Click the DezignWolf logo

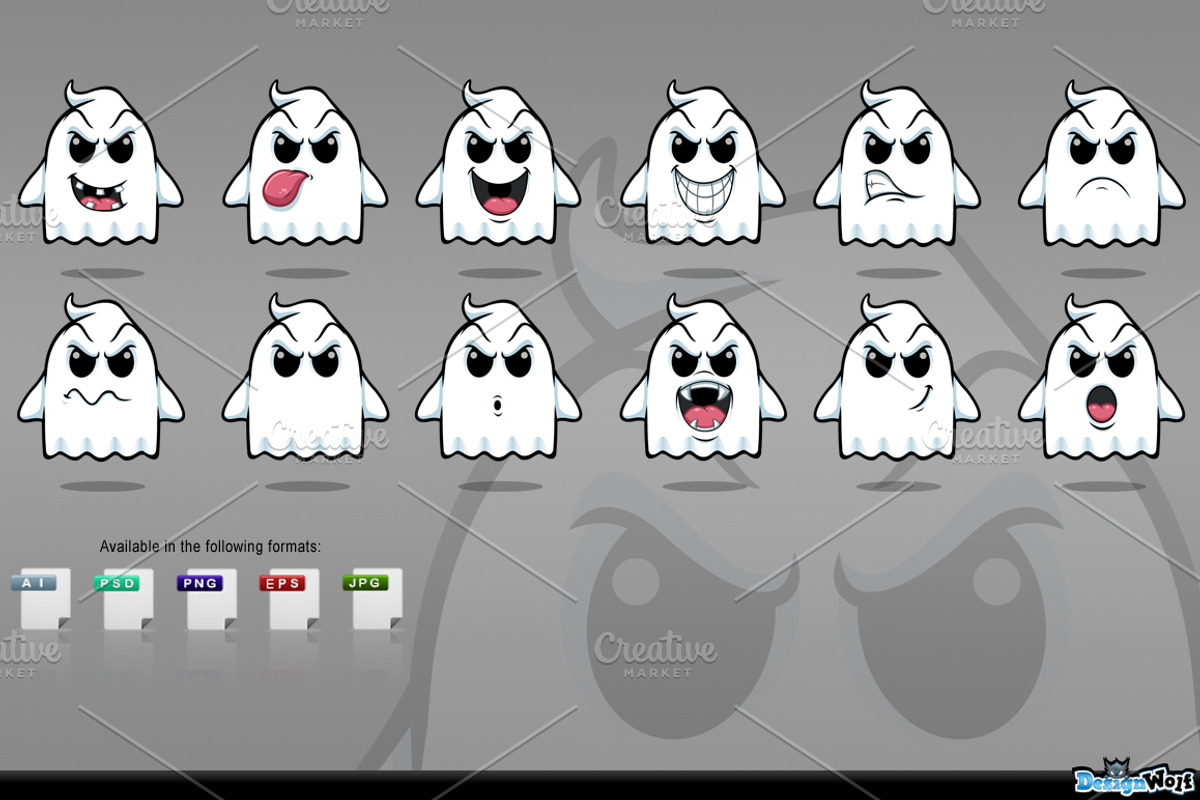click(x=1135, y=777)
